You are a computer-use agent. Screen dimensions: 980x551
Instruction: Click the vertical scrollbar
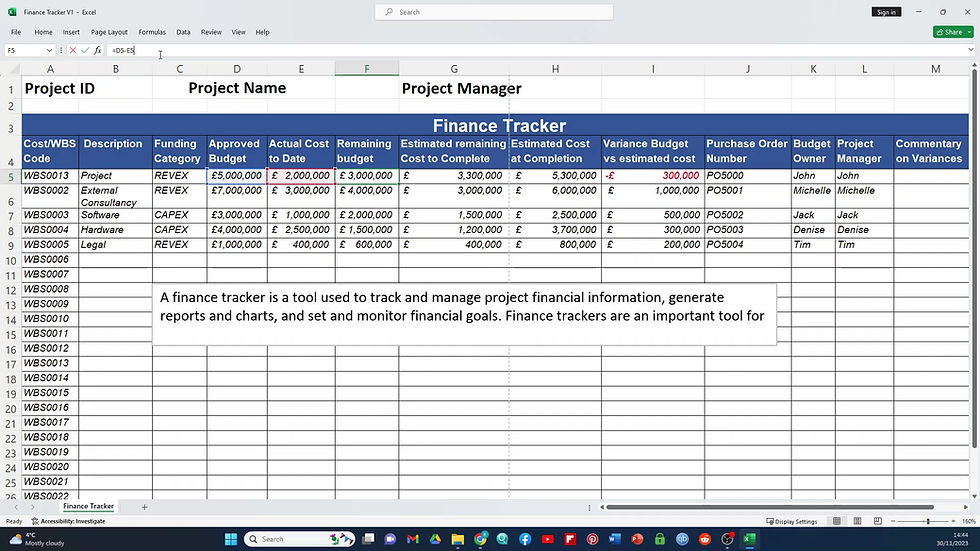coord(974,259)
